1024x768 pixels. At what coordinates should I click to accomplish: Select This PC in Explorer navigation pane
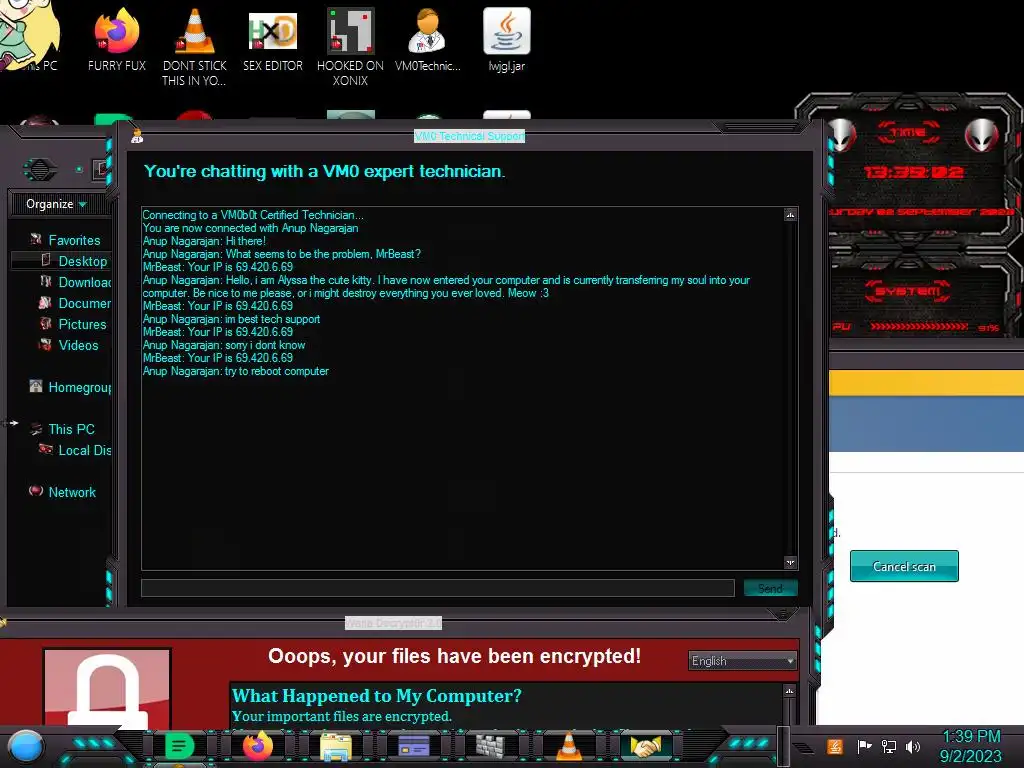71,429
